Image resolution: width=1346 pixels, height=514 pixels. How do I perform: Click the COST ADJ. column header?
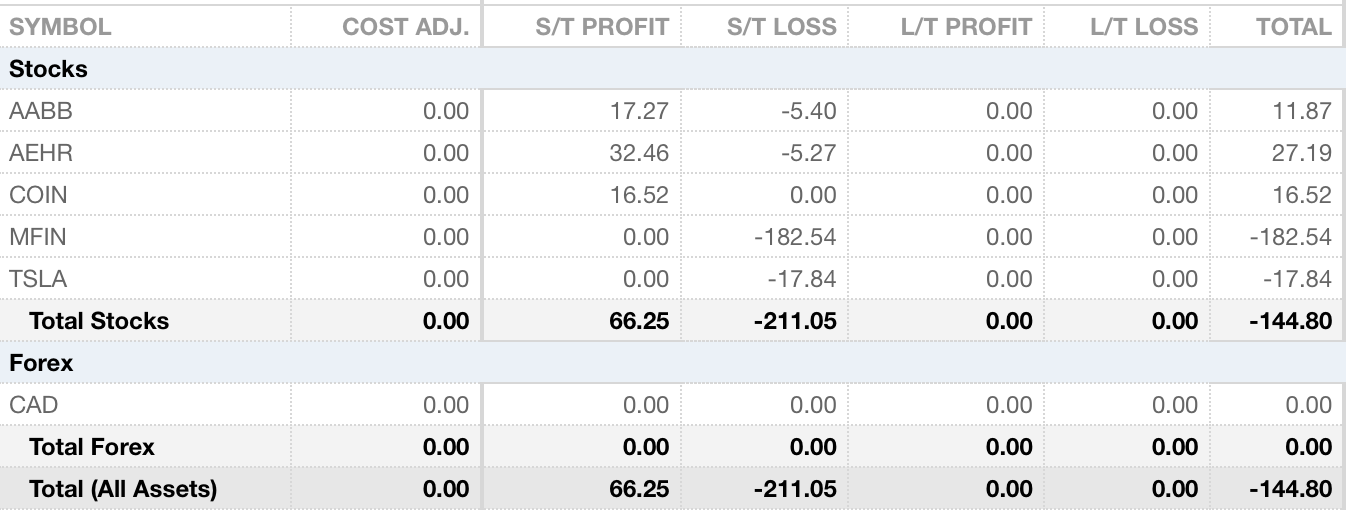(405, 27)
